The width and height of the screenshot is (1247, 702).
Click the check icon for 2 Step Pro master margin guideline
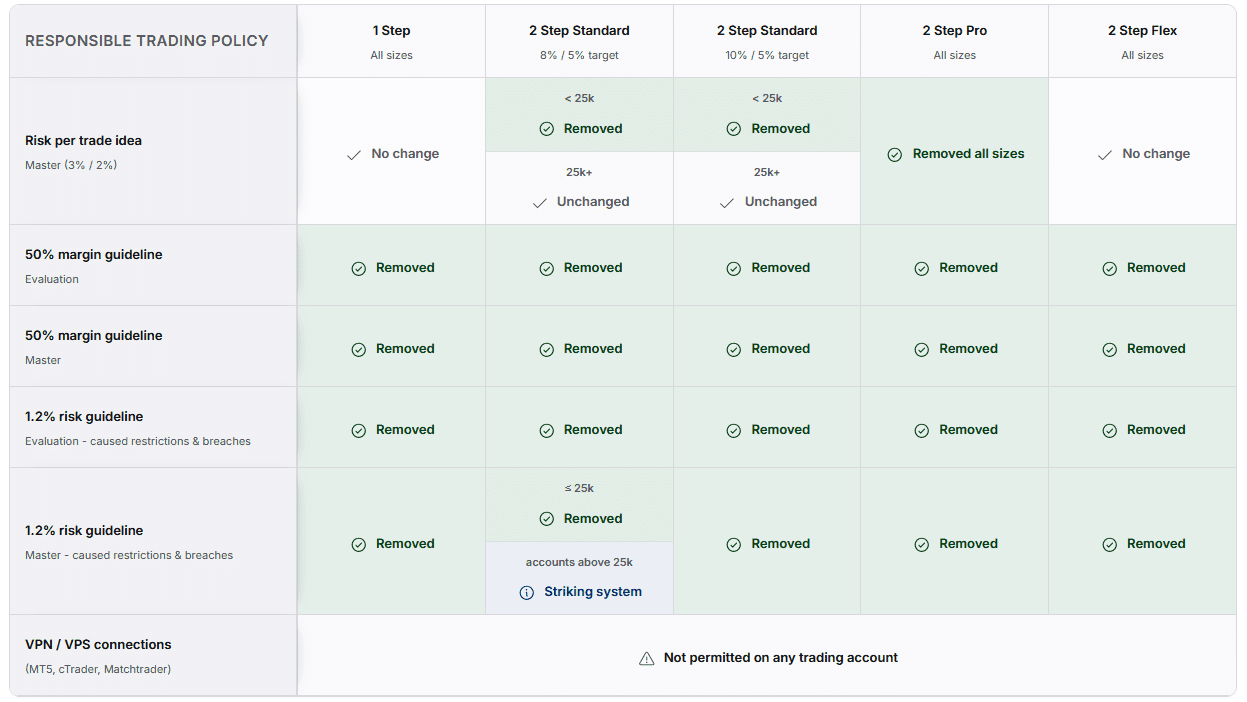click(x=921, y=350)
